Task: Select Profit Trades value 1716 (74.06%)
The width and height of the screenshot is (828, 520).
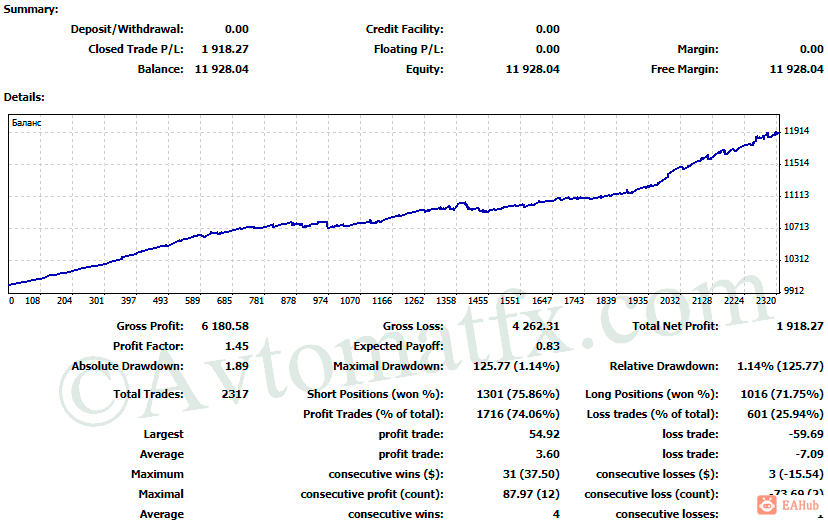Action: (x=518, y=414)
